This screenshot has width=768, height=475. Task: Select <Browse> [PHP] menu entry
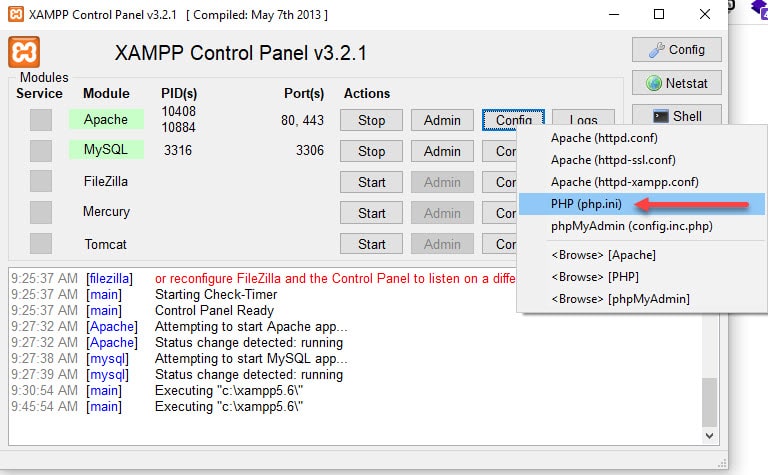[642, 277]
